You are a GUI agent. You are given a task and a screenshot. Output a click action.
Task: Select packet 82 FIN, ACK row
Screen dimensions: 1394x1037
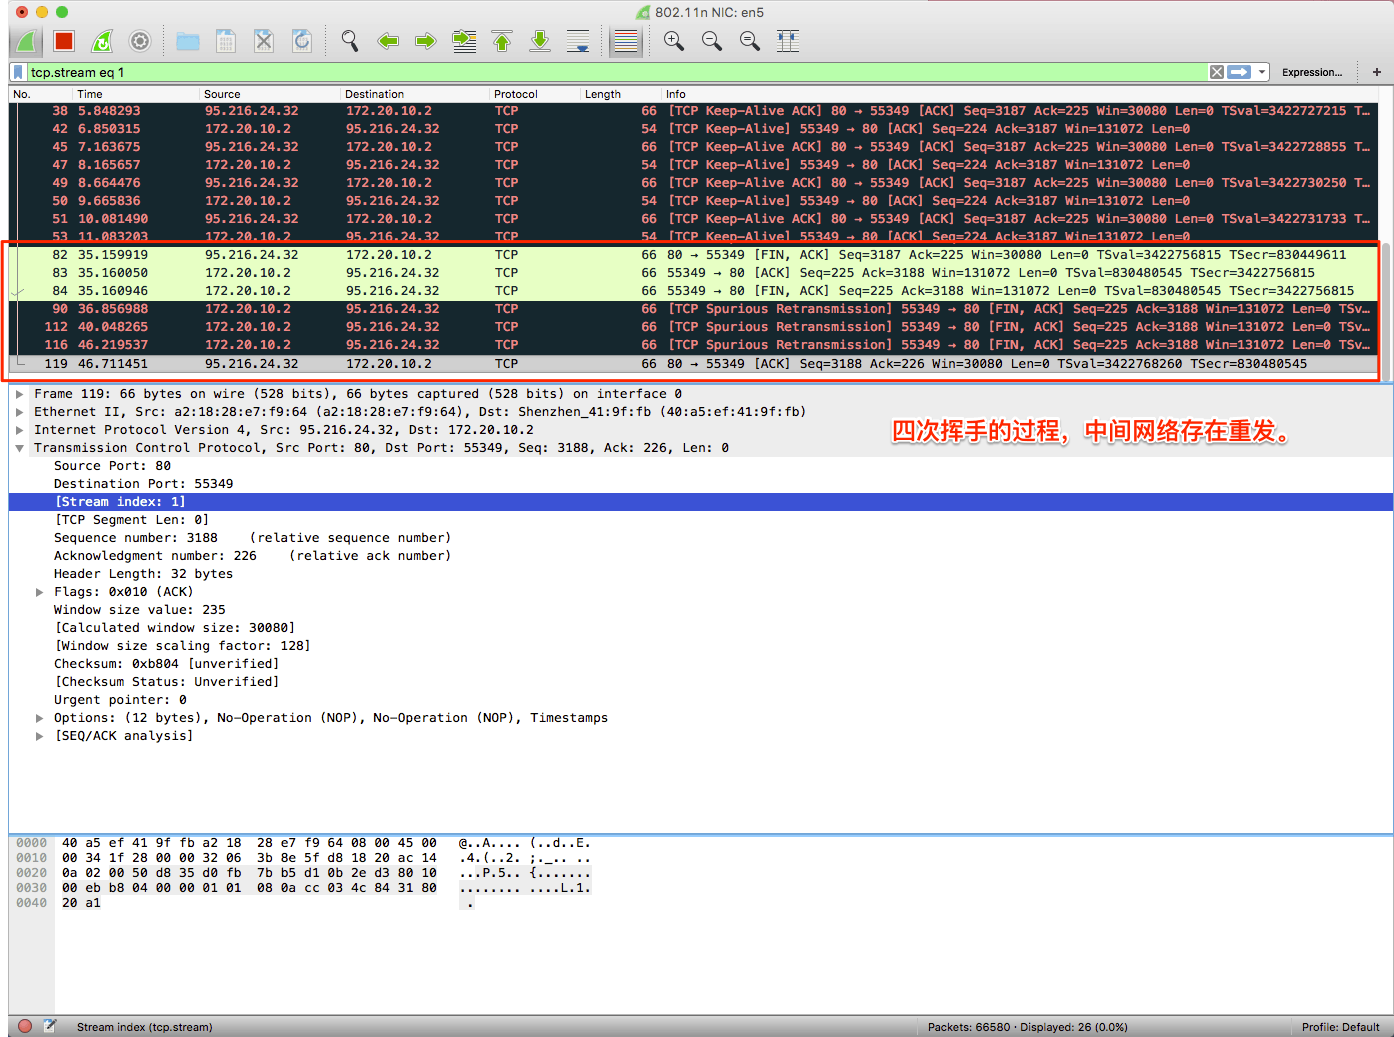coord(693,255)
